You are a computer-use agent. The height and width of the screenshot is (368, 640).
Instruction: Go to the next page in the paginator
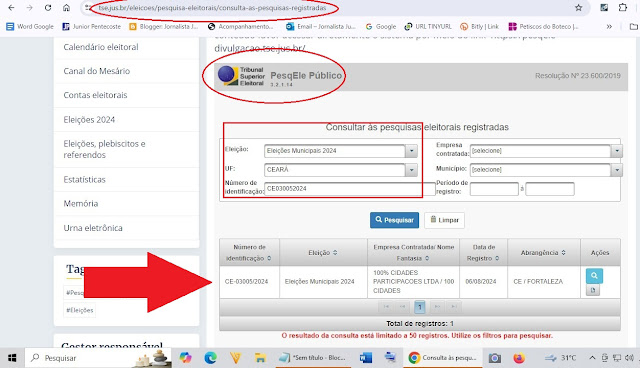point(437,306)
